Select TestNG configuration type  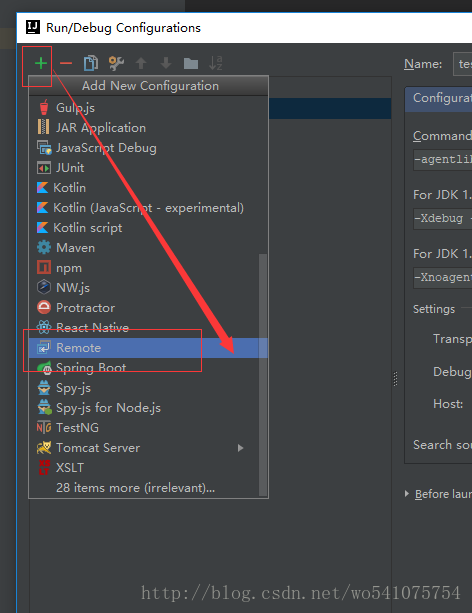pos(144,427)
